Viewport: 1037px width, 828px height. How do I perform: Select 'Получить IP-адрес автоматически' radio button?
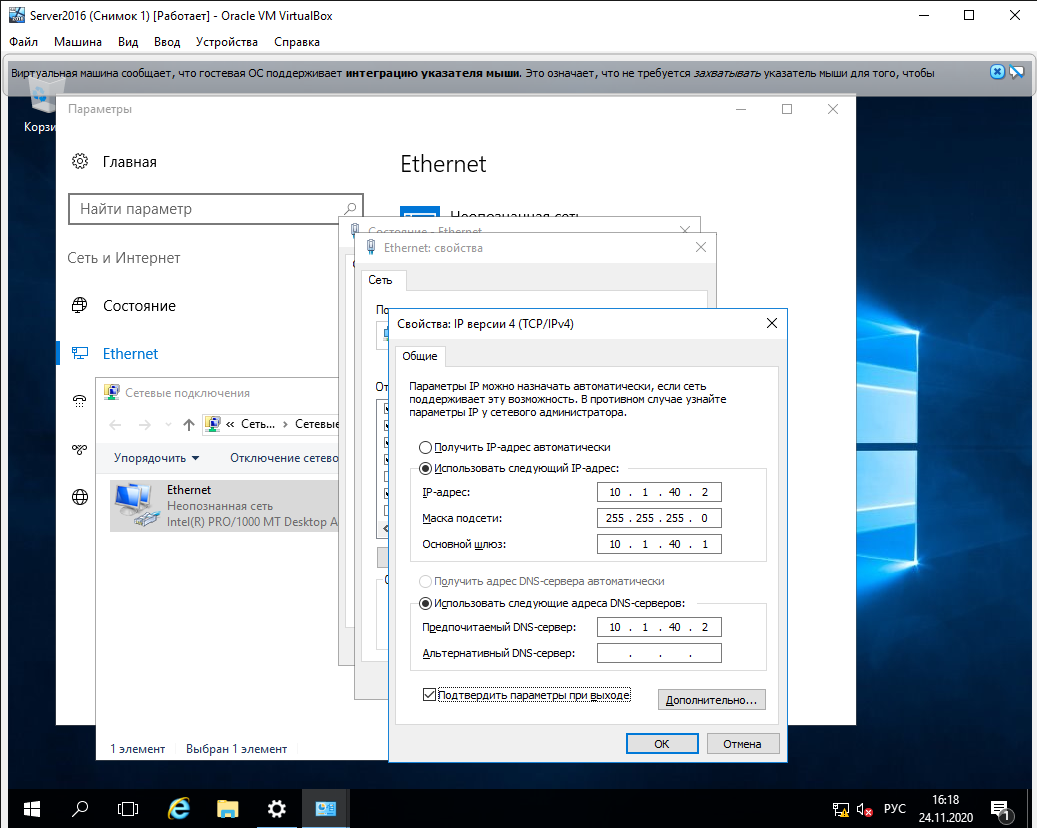coord(426,448)
